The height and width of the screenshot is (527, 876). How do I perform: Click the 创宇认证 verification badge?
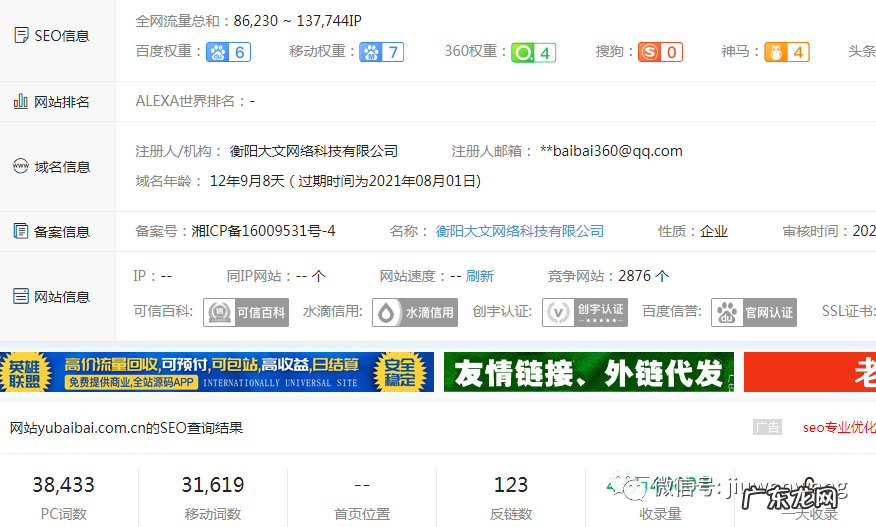585,312
